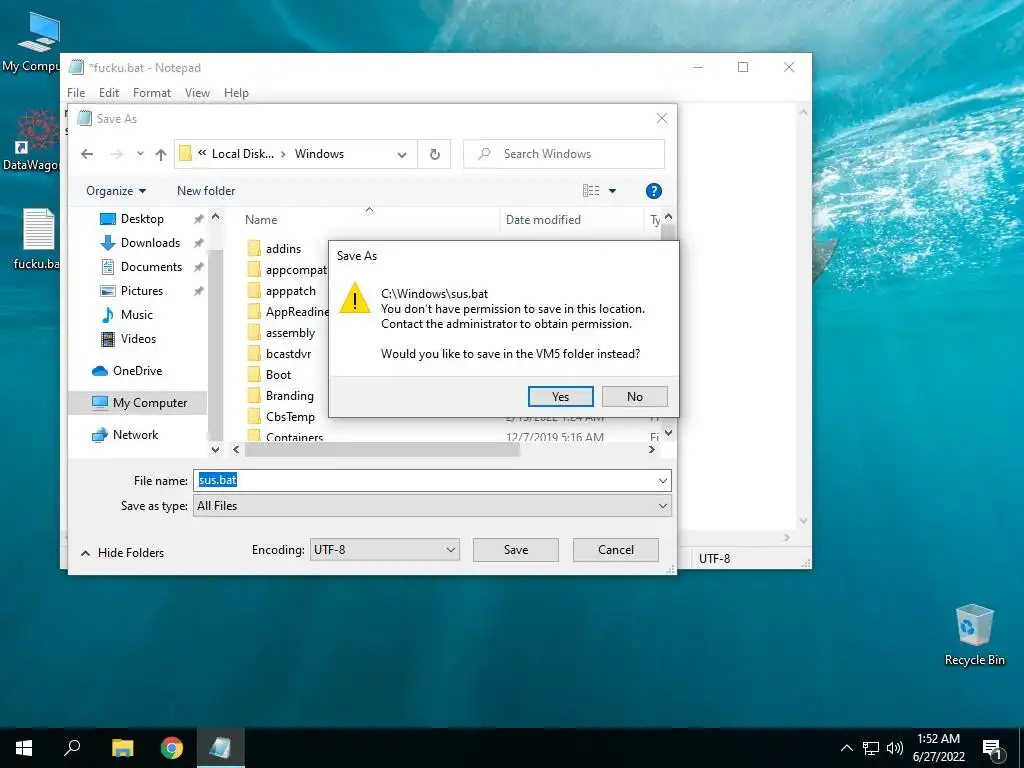Expand the File name history dropdown arrow
This screenshot has width=1024, height=768.
pos(662,481)
